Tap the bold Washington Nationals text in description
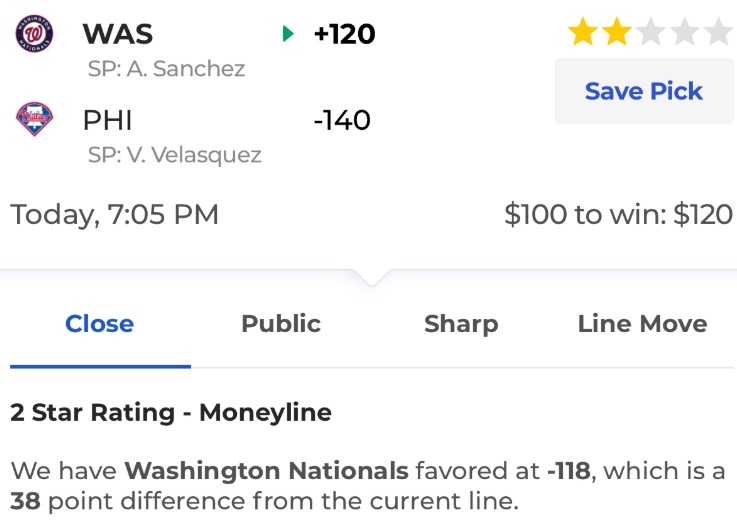 (267, 470)
